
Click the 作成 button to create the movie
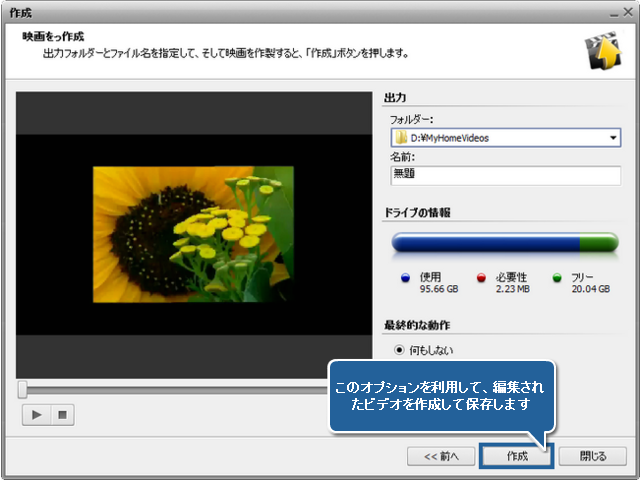516,456
